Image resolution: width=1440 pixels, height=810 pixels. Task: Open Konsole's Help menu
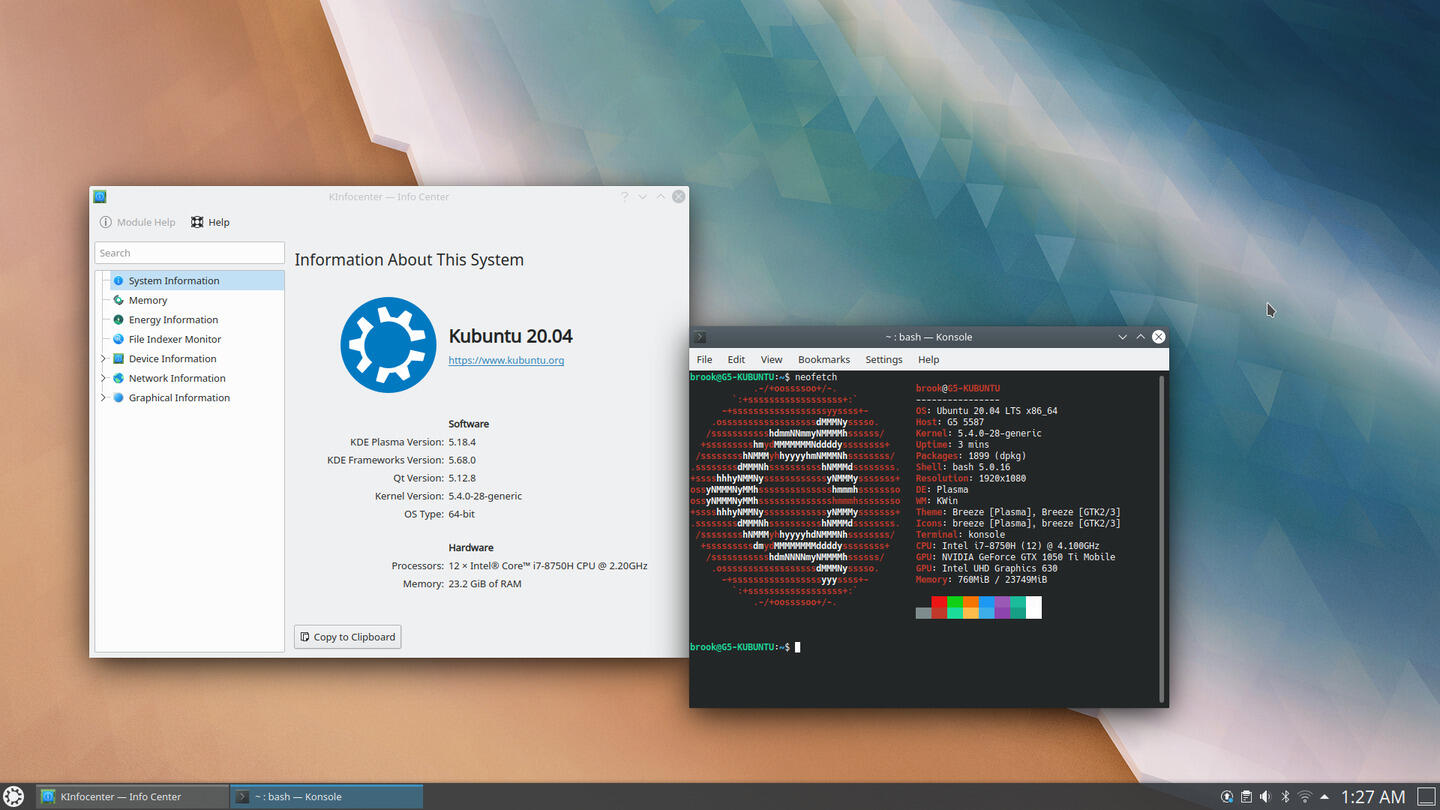point(928,359)
